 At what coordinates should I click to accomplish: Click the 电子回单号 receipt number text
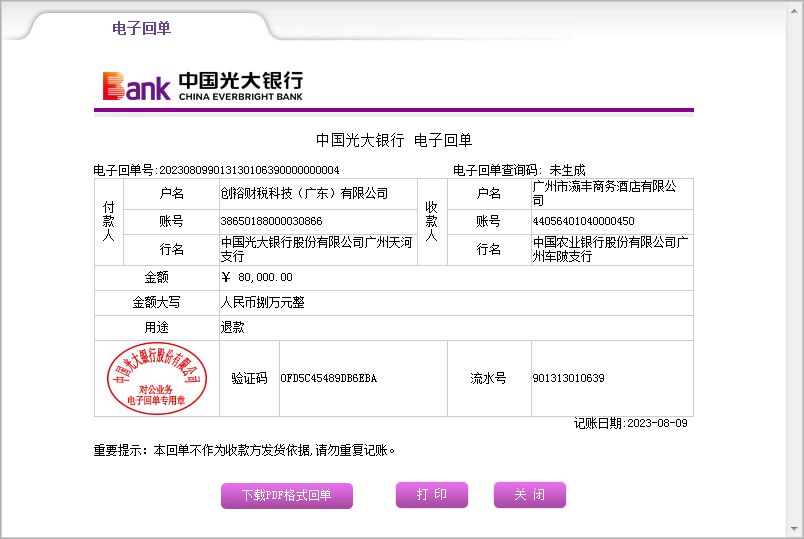pos(216,170)
